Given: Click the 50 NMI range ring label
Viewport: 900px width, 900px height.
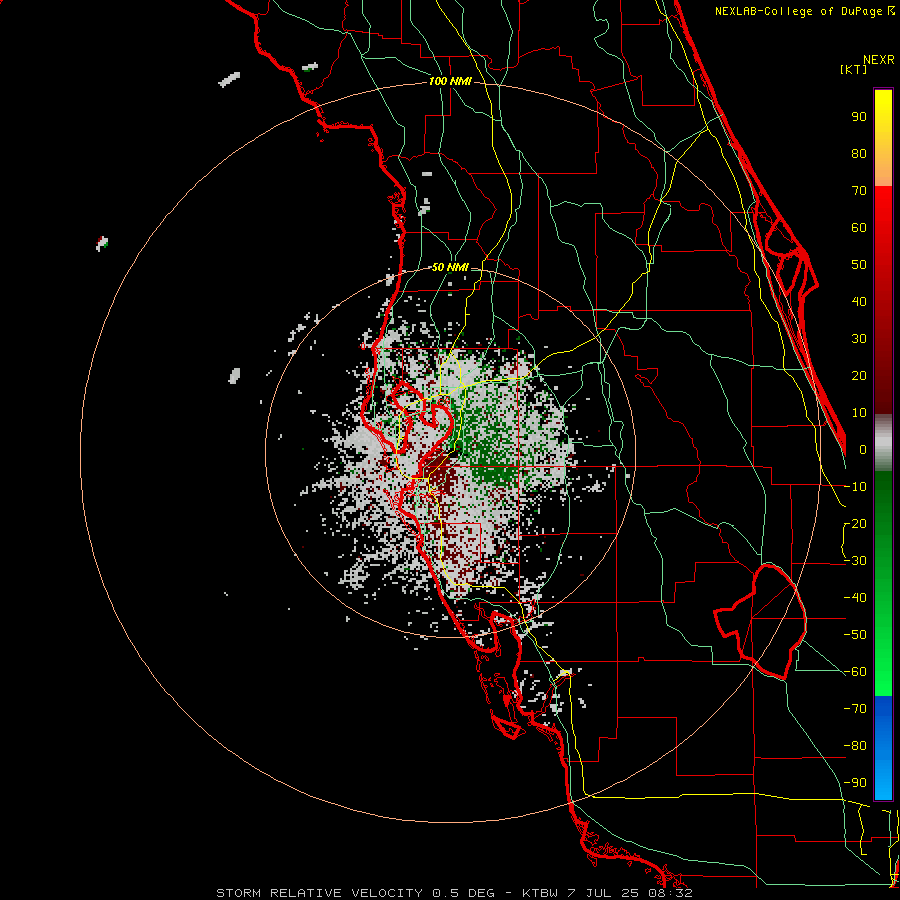Looking at the screenshot, I should (x=450, y=267).
